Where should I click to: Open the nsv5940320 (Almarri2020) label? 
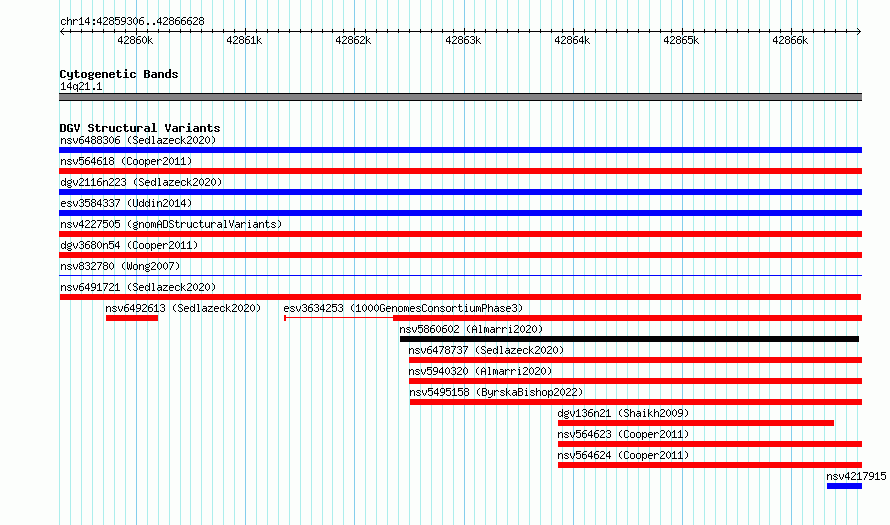click(480, 371)
